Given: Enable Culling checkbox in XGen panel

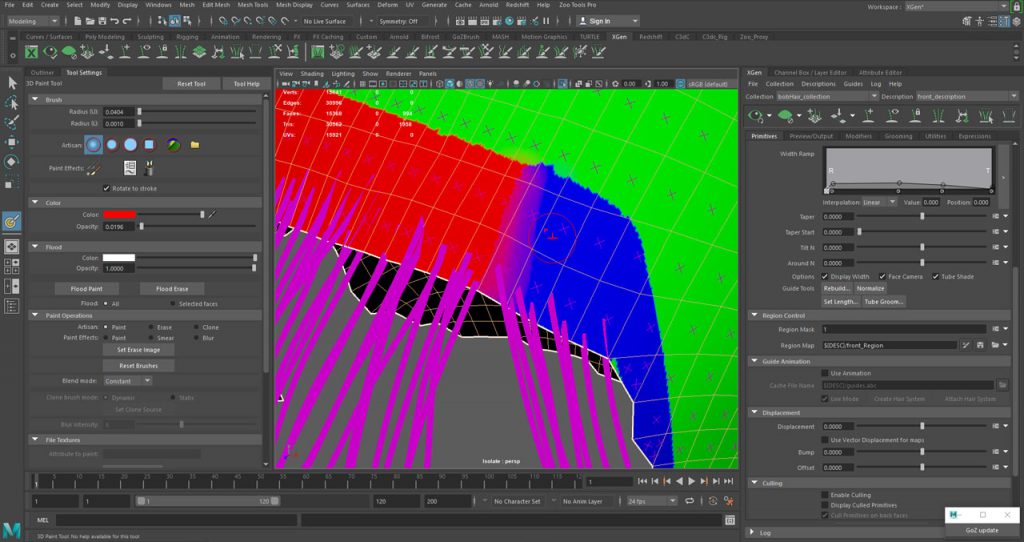Looking at the screenshot, I should (x=825, y=494).
